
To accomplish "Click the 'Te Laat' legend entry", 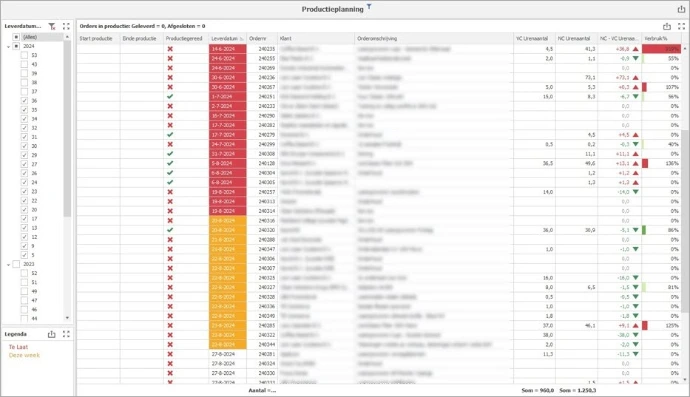I will [x=18, y=347].
